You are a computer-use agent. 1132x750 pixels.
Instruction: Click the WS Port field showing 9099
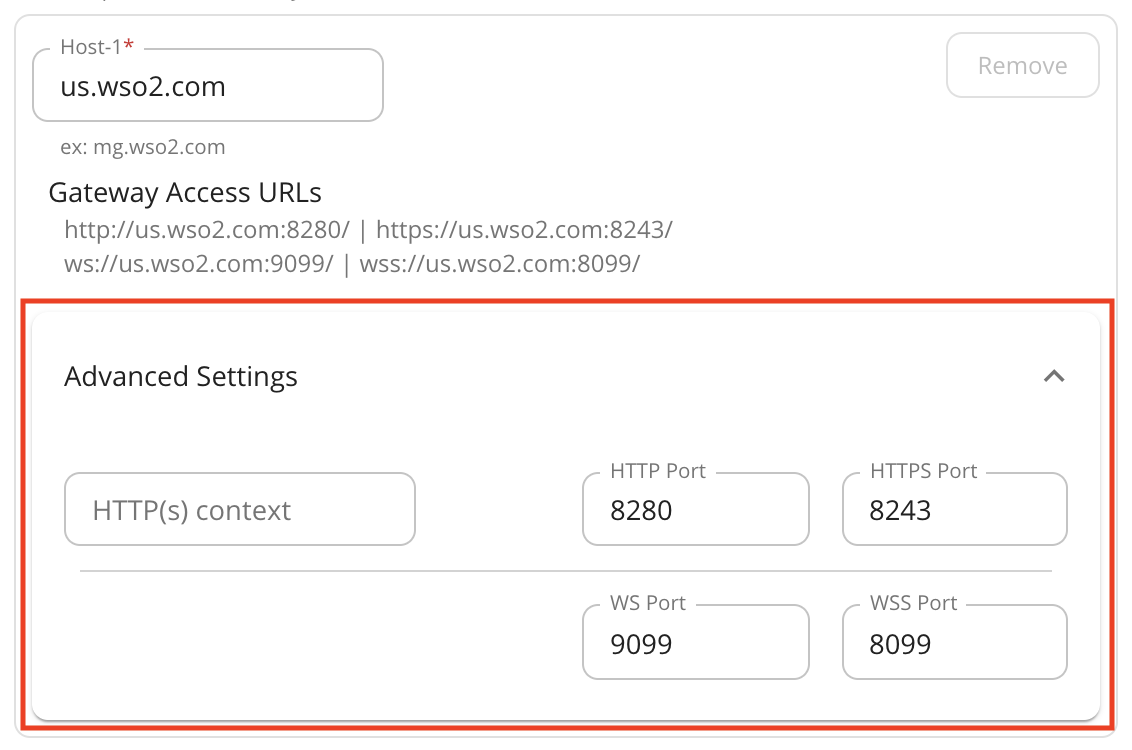coord(694,642)
